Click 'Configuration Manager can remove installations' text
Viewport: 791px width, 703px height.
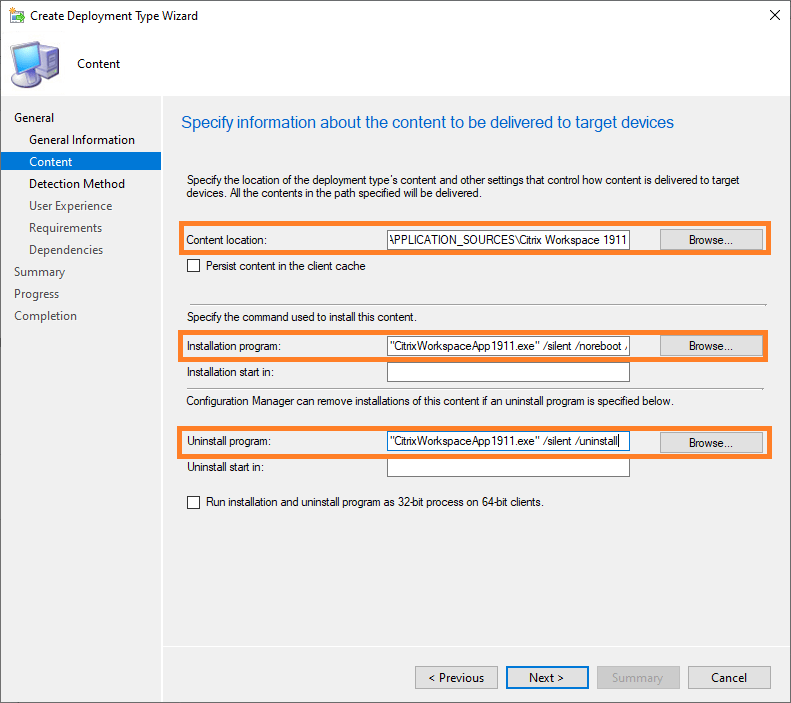(x=430, y=401)
